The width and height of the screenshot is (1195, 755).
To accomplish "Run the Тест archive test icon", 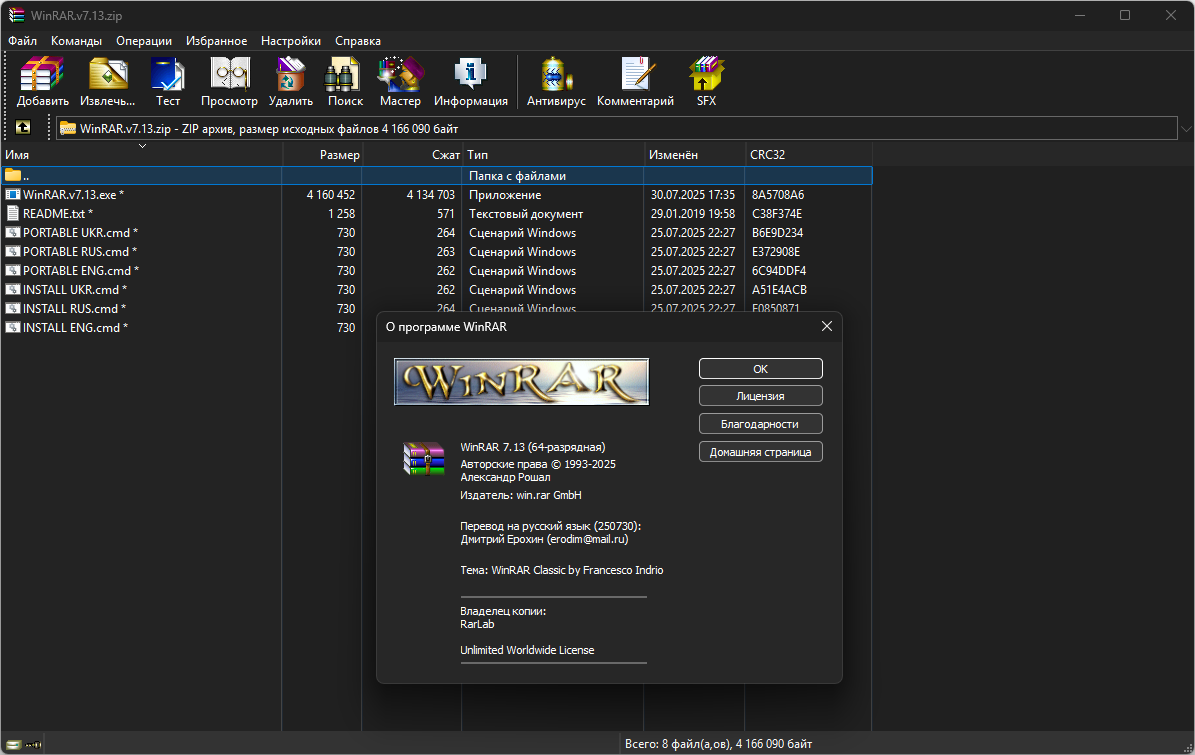I will click(168, 81).
